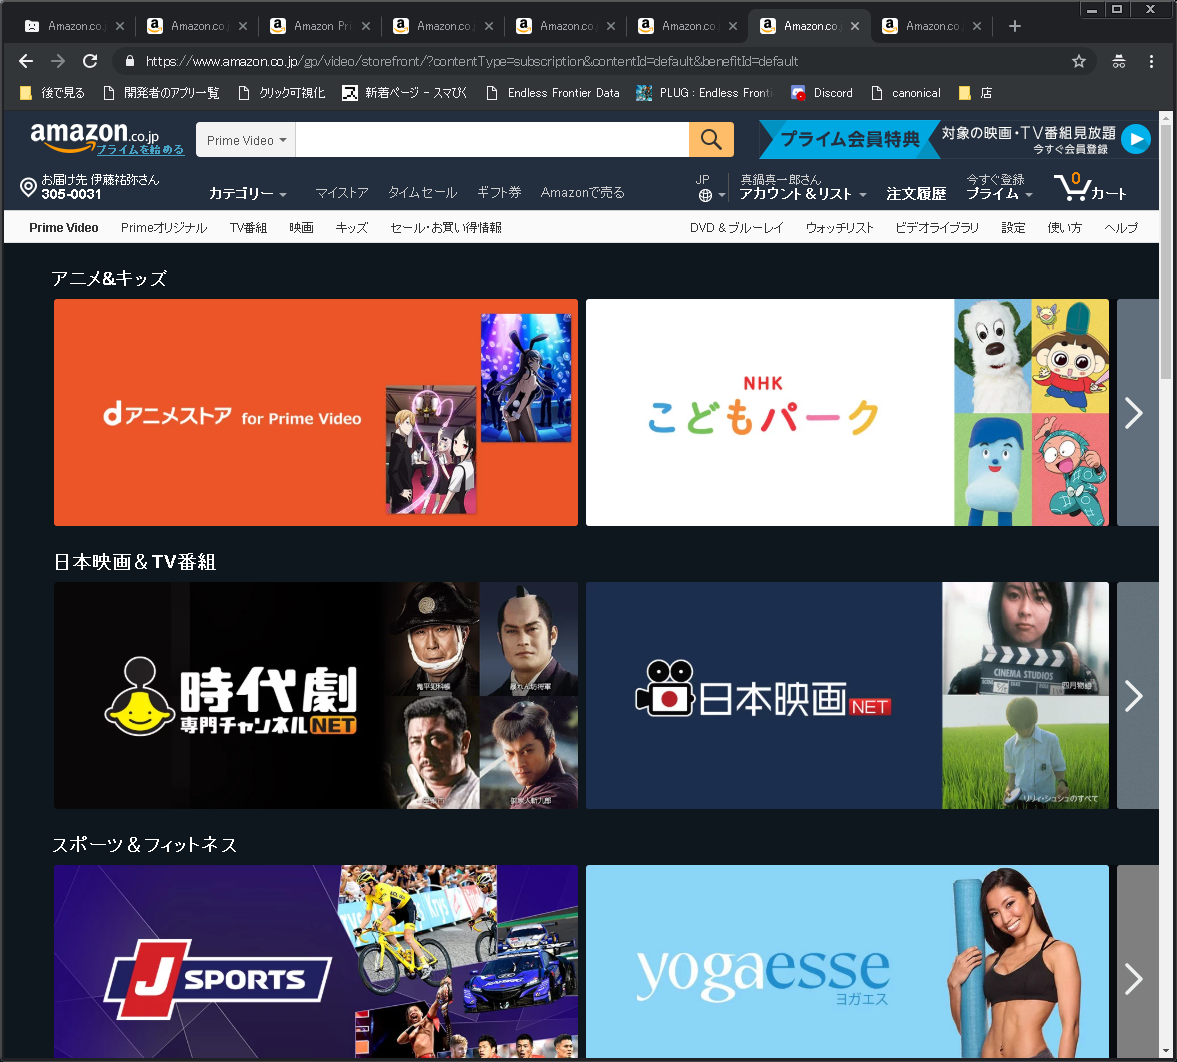Click the browser address bar URL
The width and height of the screenshot is (1177, 1062).
point(471,62)
